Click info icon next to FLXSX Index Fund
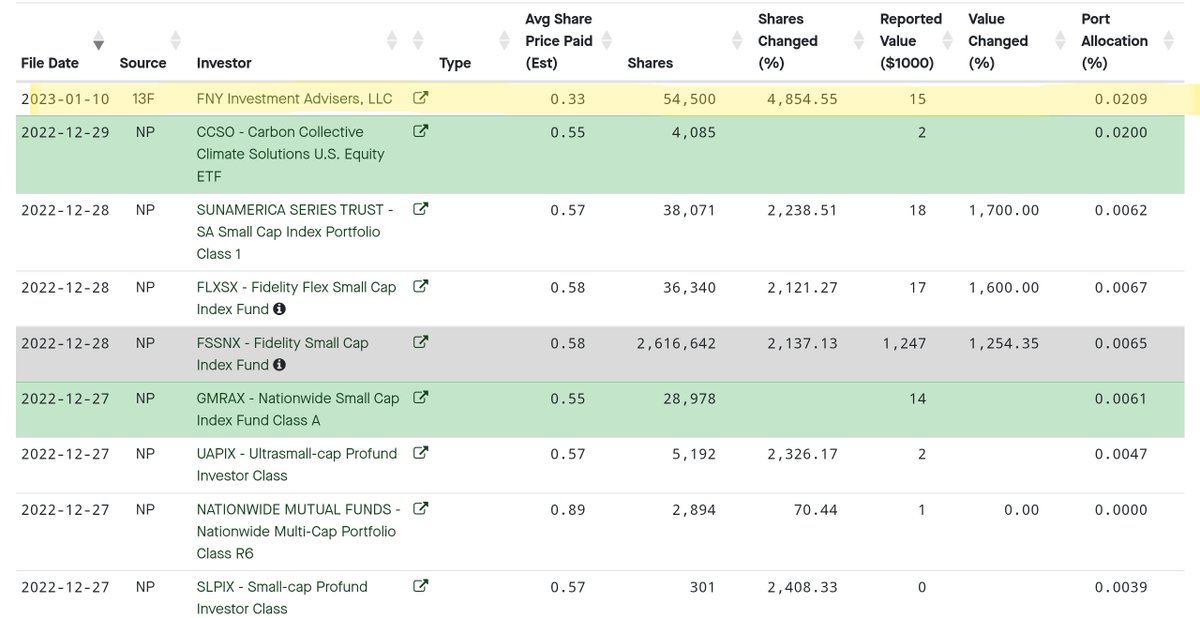 280,310
